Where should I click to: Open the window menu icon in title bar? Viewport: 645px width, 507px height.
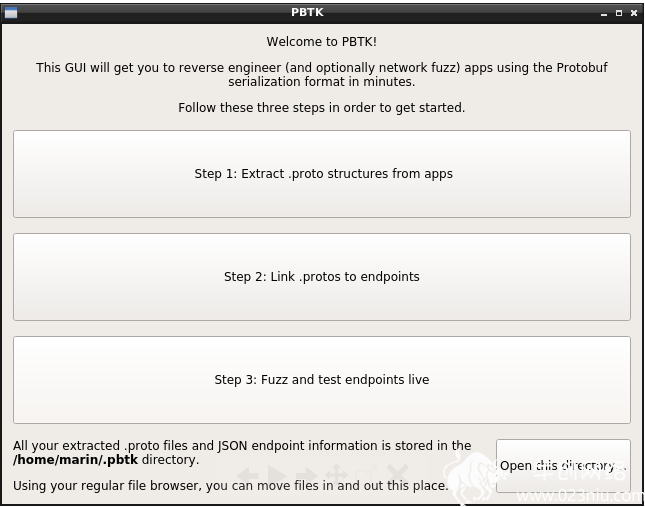11,13
